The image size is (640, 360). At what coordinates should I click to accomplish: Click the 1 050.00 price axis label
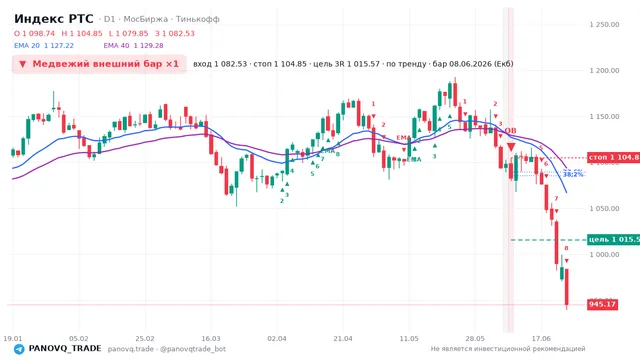pos(604,209)
